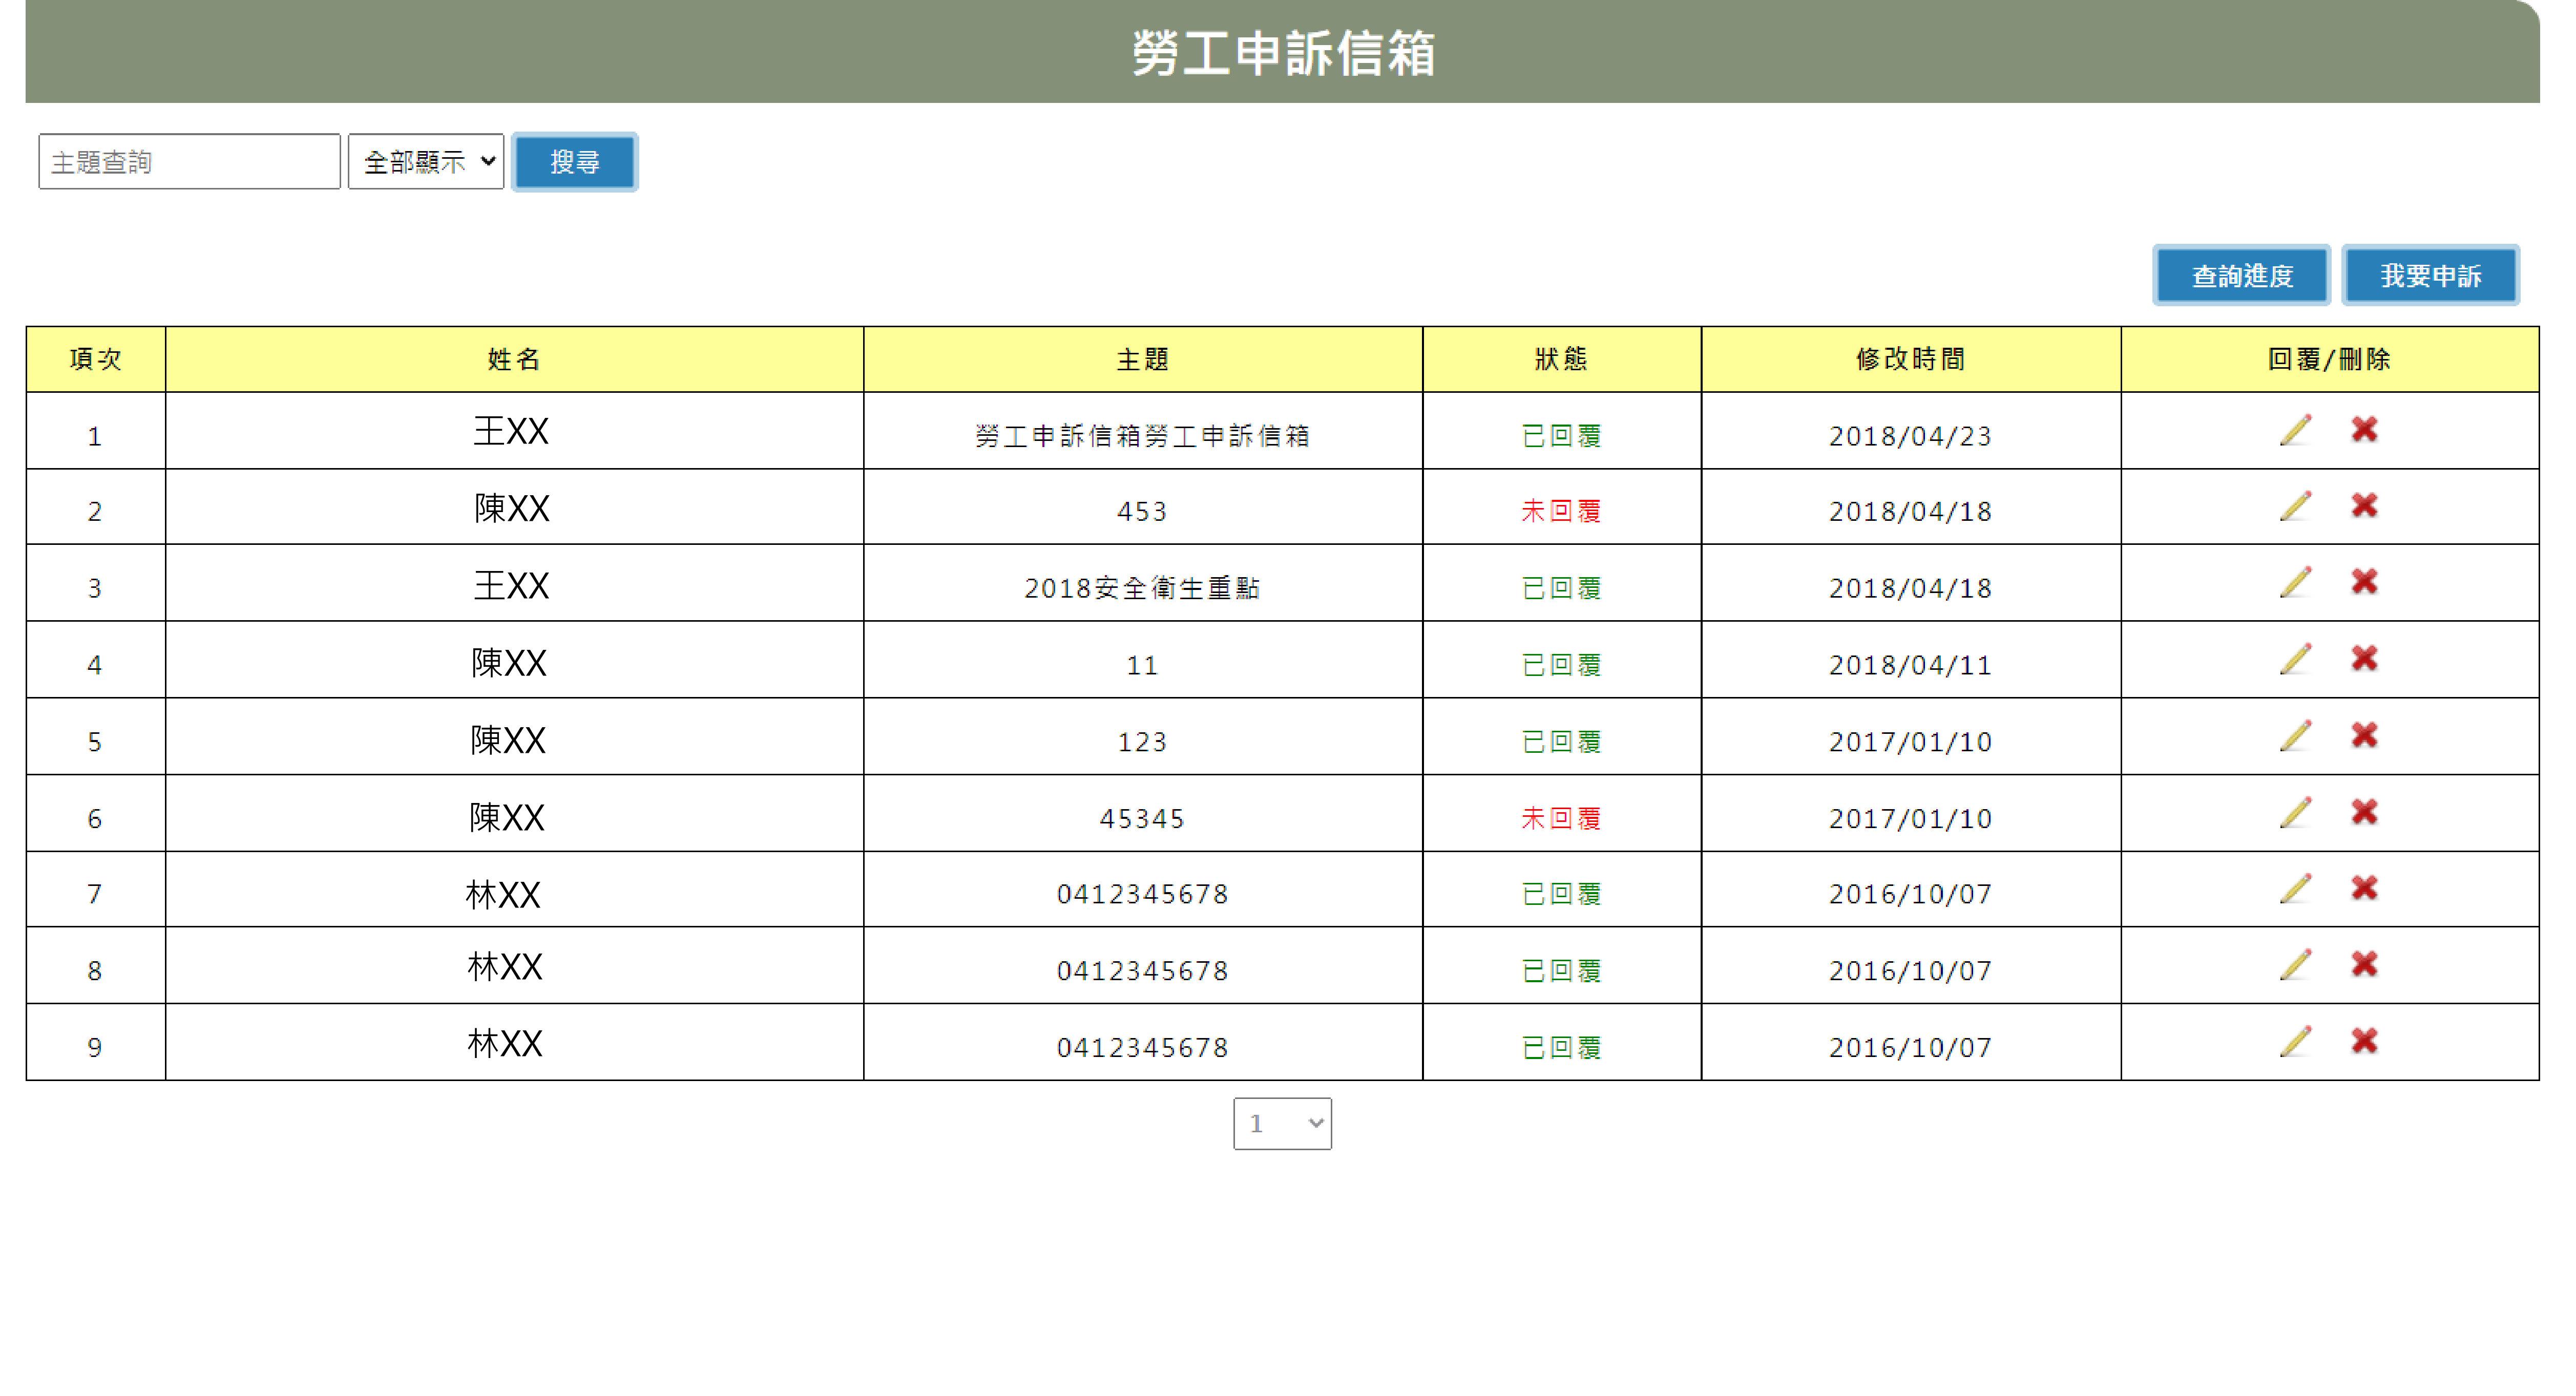The height and width of the screenshot is (1396, 2576).
Task: Click the pencil icon for row 6
Action: [x=2295, y=812]
